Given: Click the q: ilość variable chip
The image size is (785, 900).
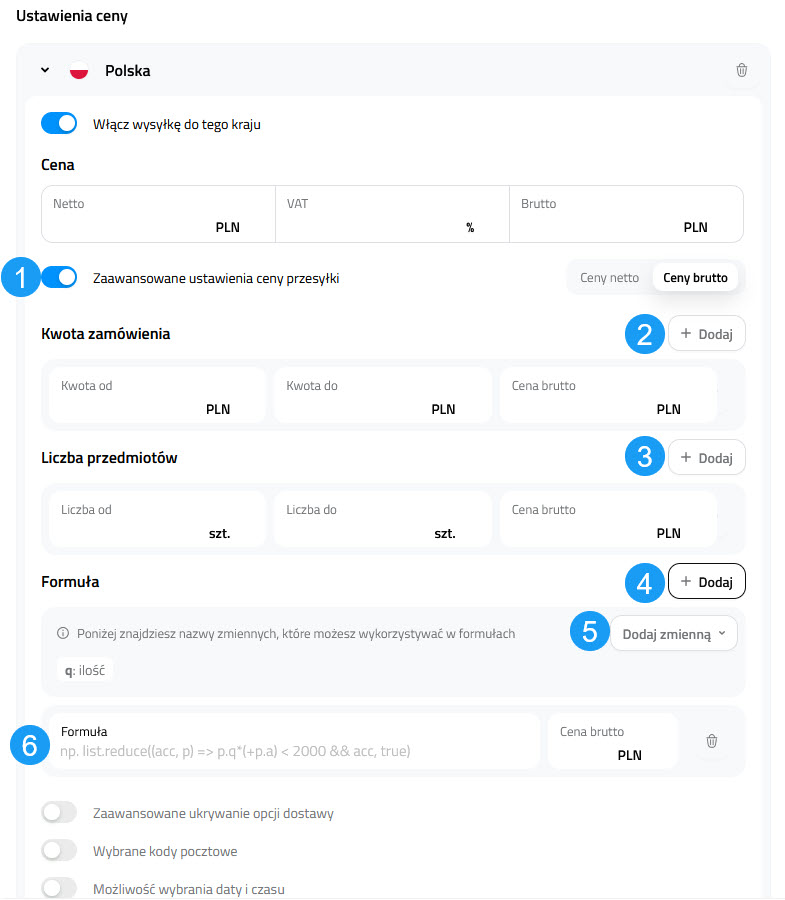Looking at the screenshot, I should tap(85, 671).
